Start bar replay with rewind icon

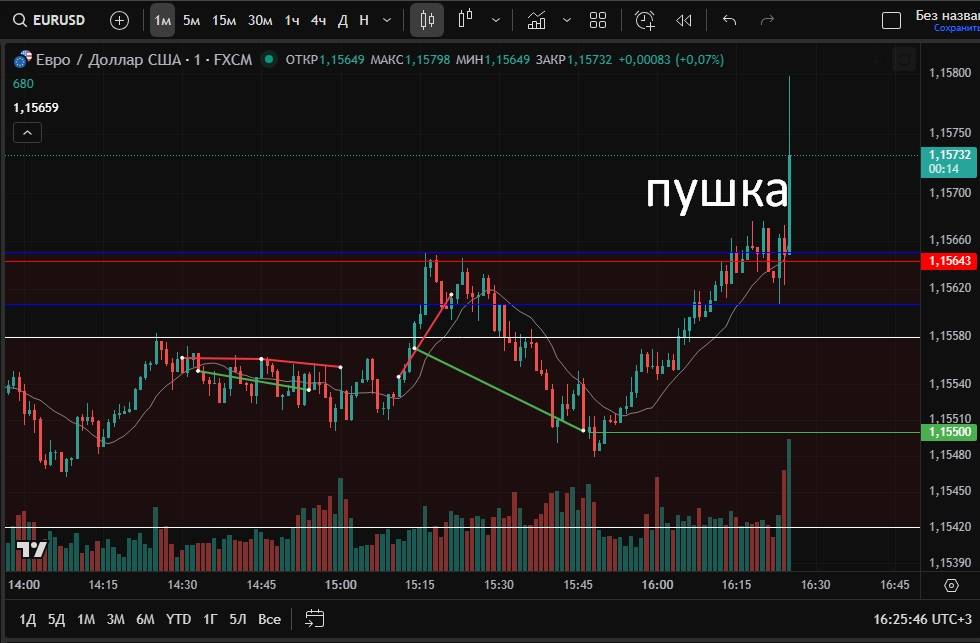coord(684,20)
